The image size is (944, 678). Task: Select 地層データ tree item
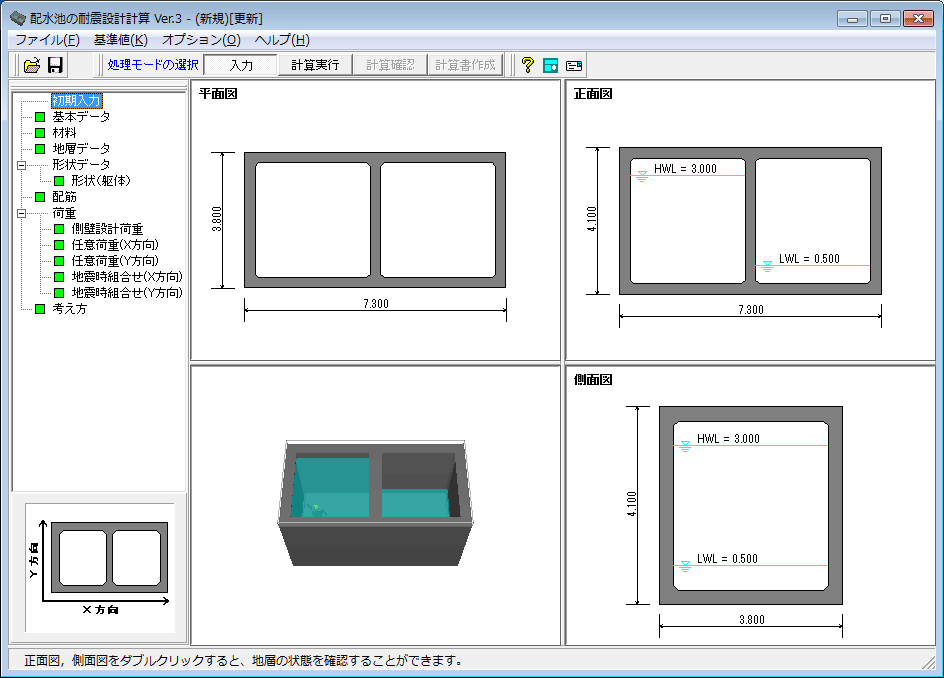click(x=81, y=149)
